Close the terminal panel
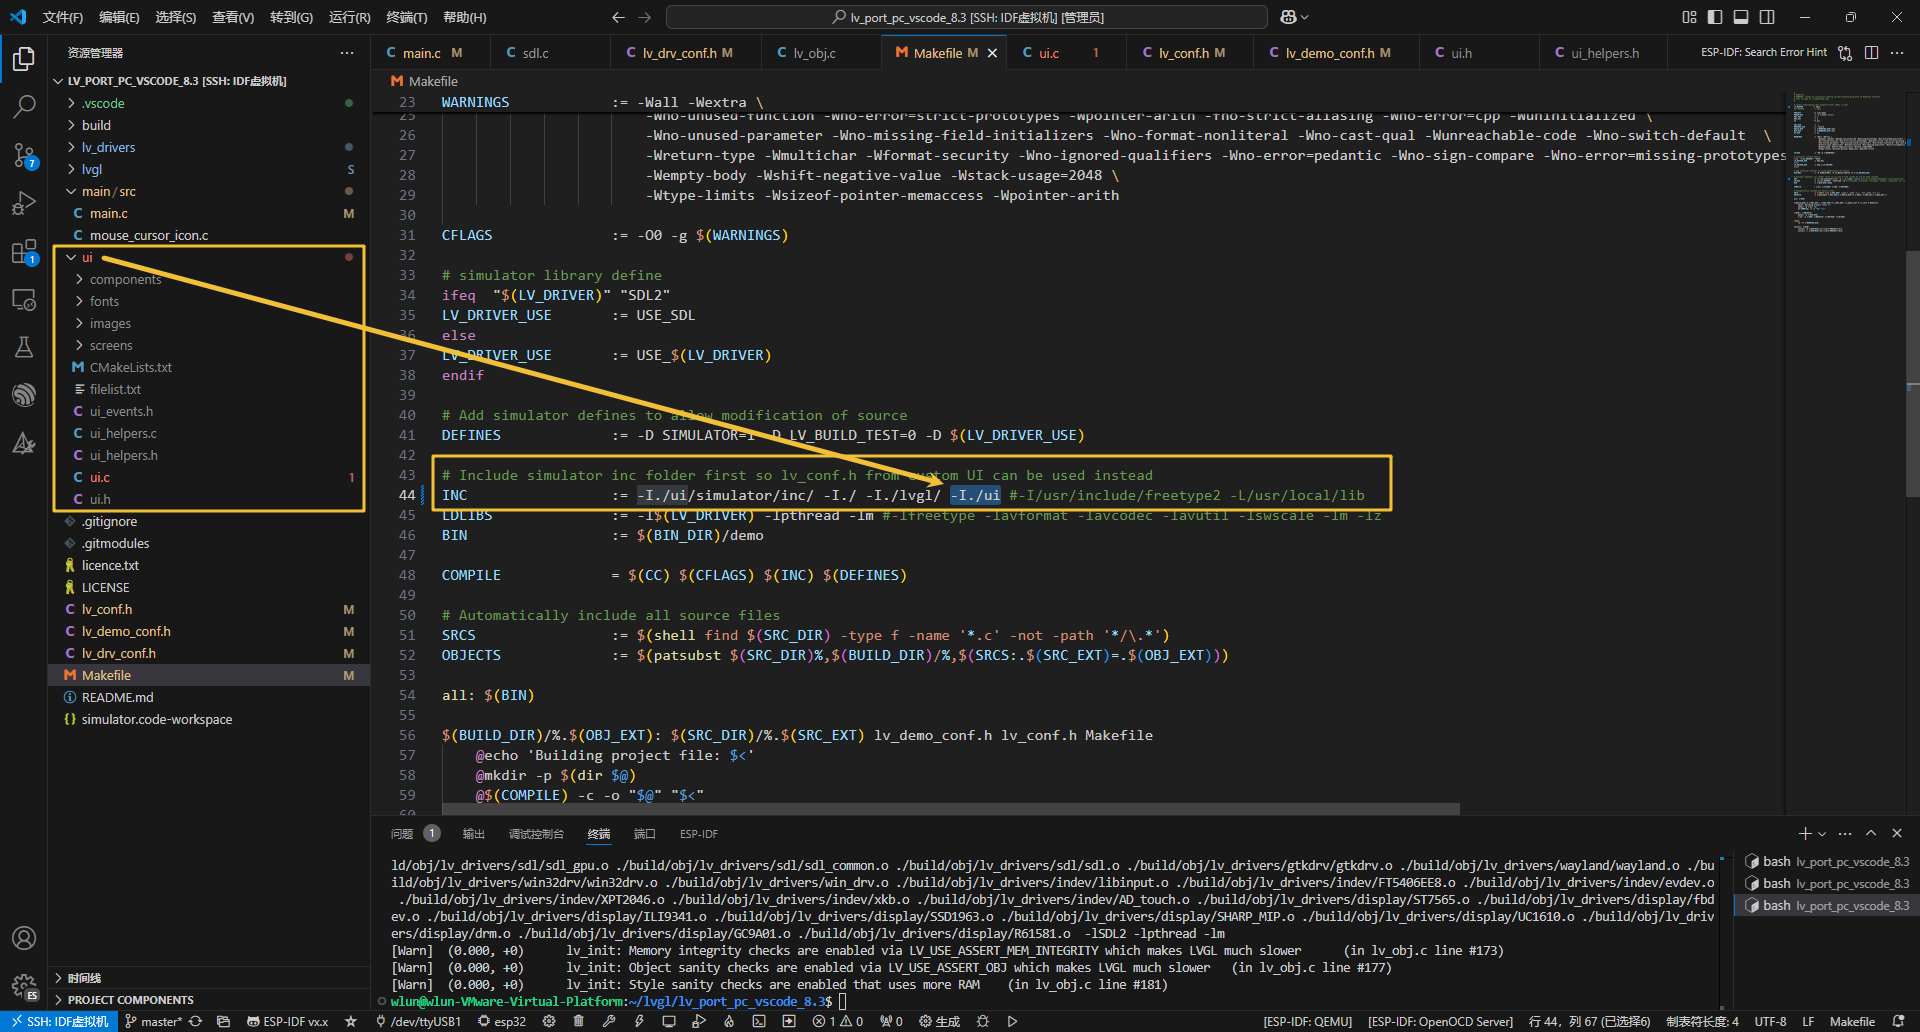Screen dimensions: 1920x1032 [x=1897, y=833]
